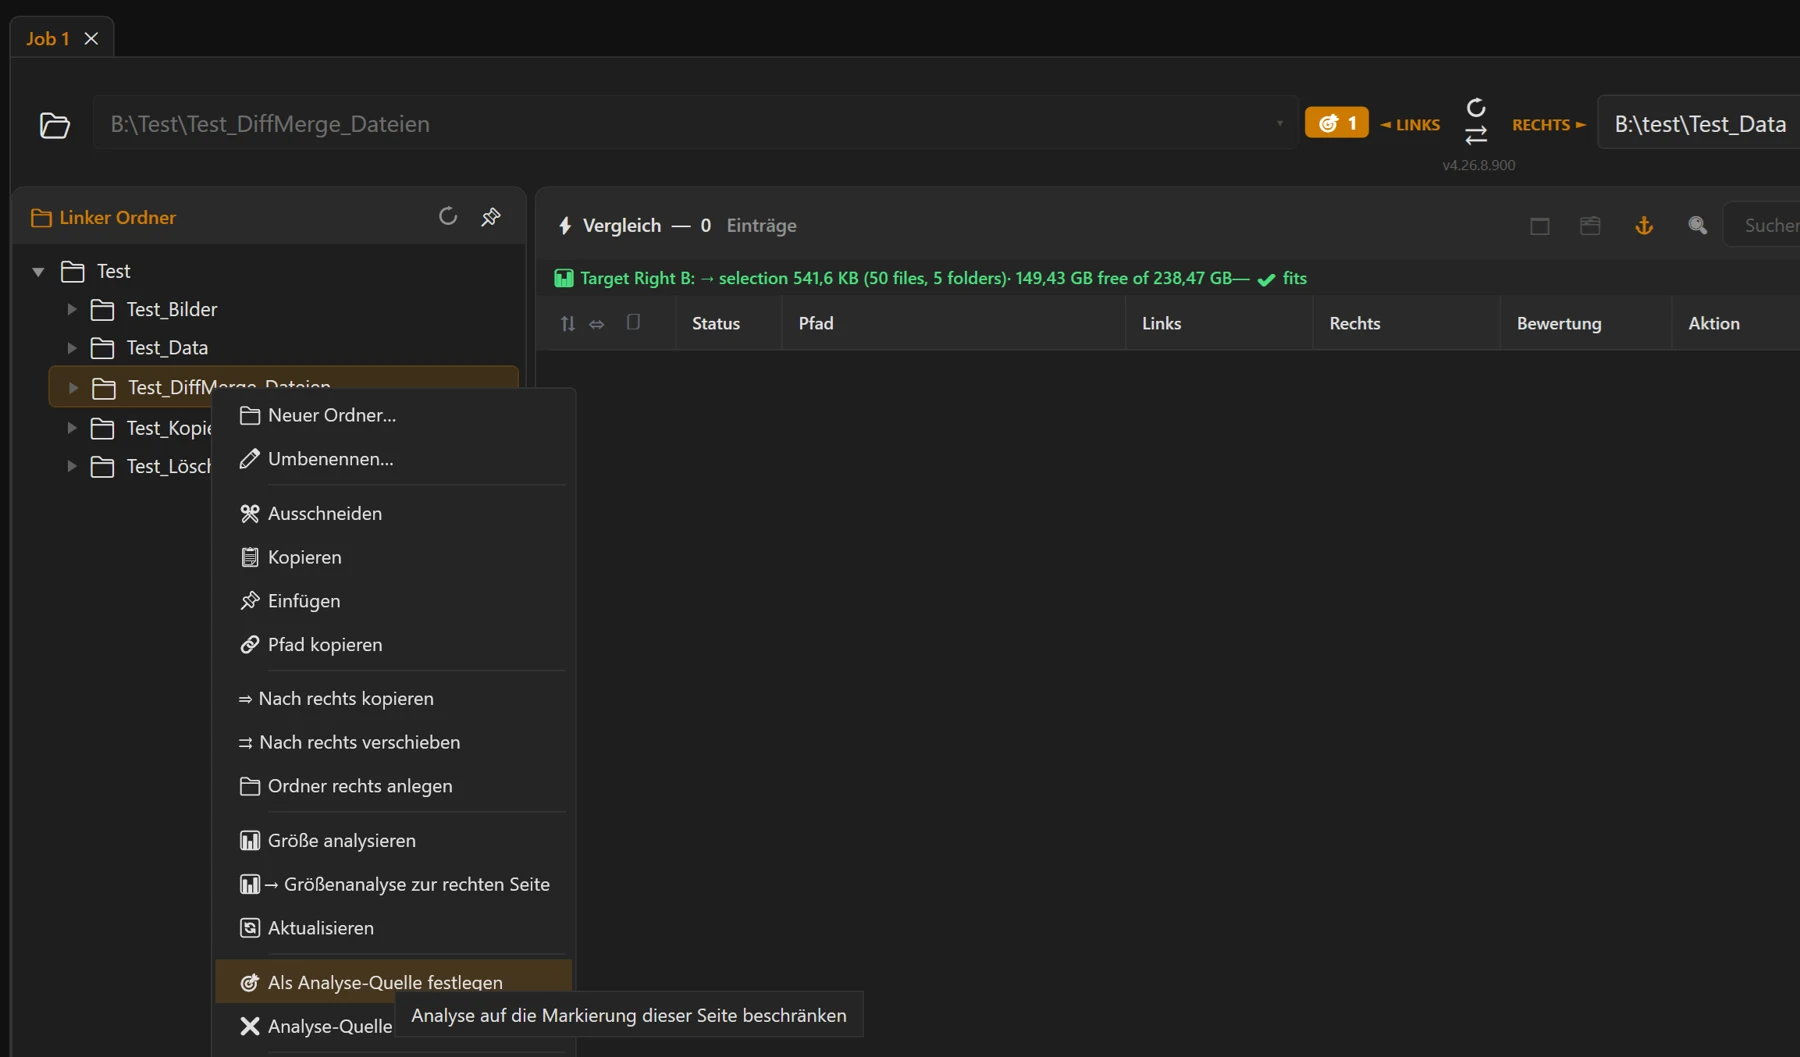Click the left path input field
Viewport: 1800px width, 1057px height.
695,123
